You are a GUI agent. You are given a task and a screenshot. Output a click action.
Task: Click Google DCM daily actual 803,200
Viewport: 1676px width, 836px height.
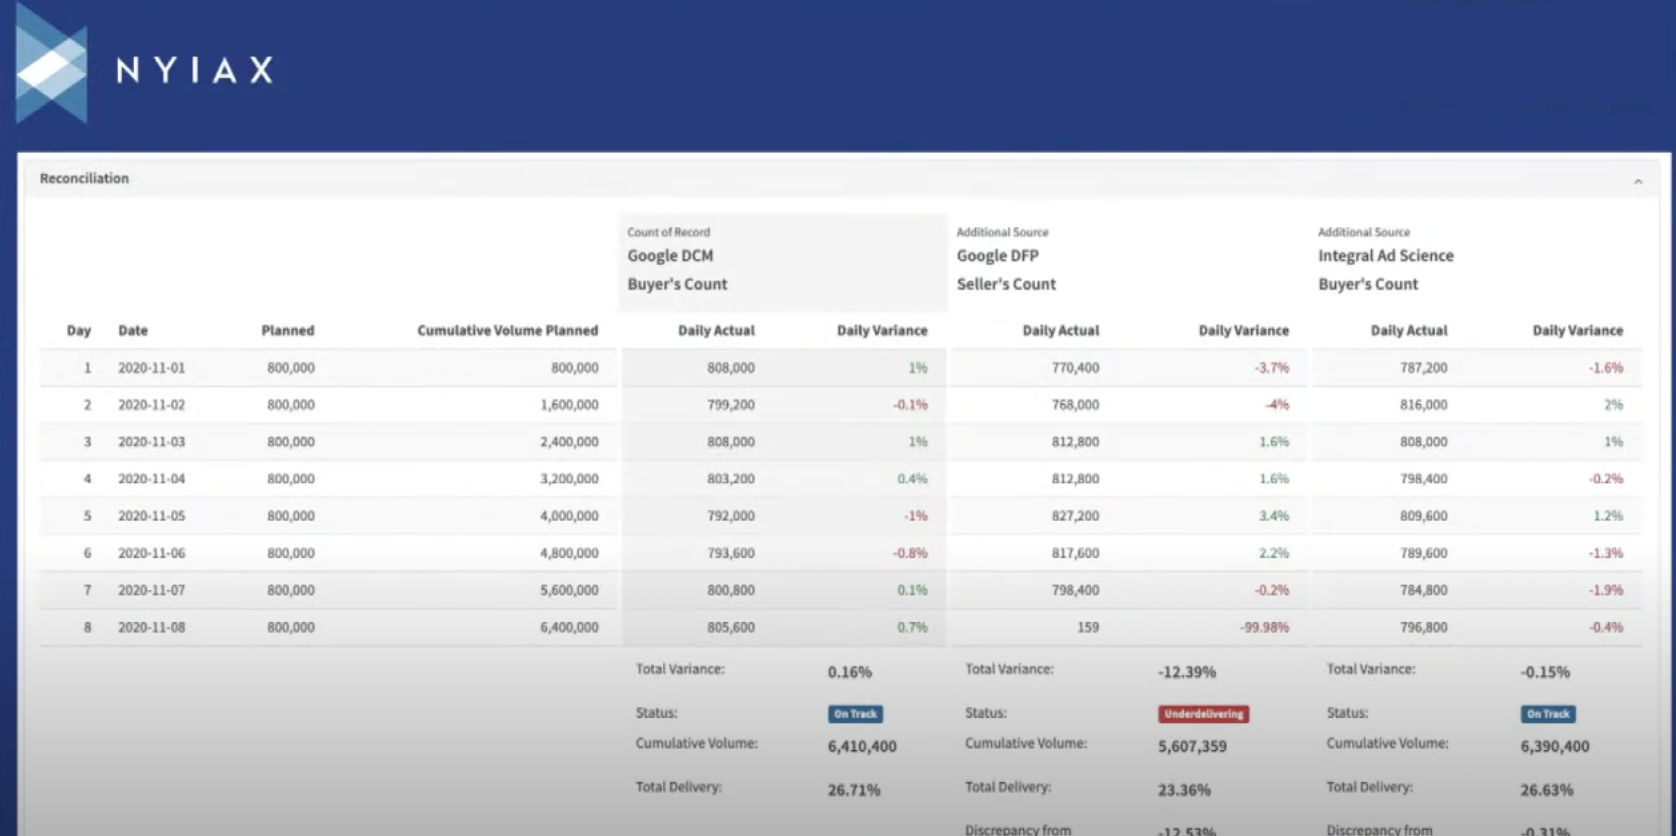click(731, 479)
